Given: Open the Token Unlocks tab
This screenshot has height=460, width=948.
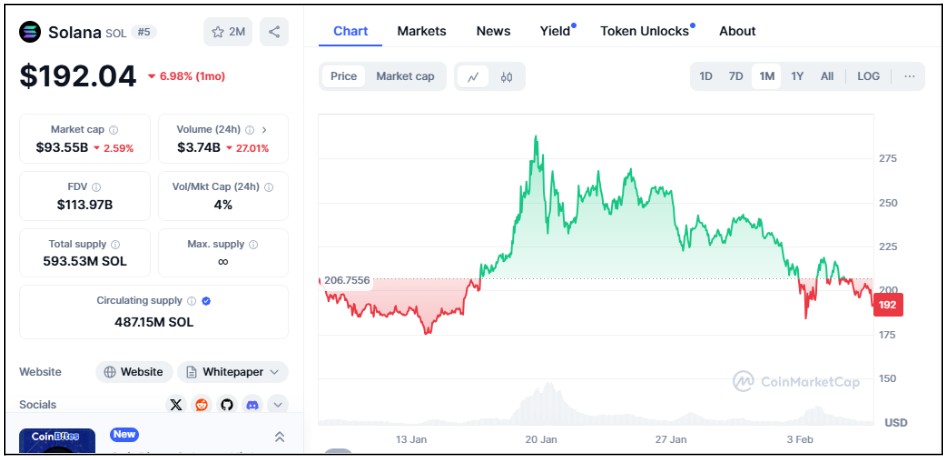Looking at the screenshot, I should [645, 31].
